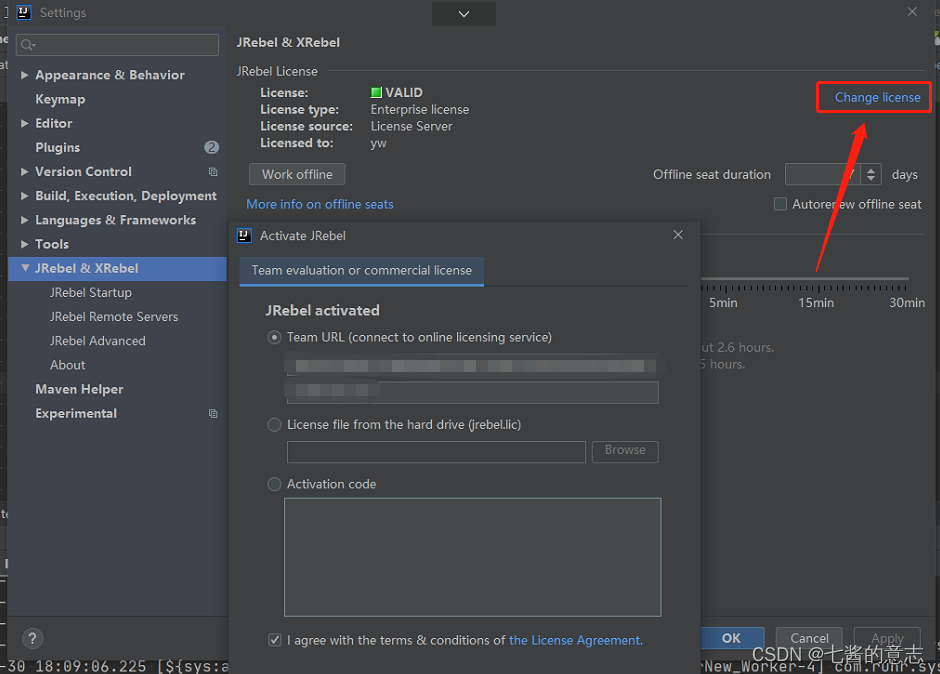Expand the Tools section

click(x=25, y=244)
